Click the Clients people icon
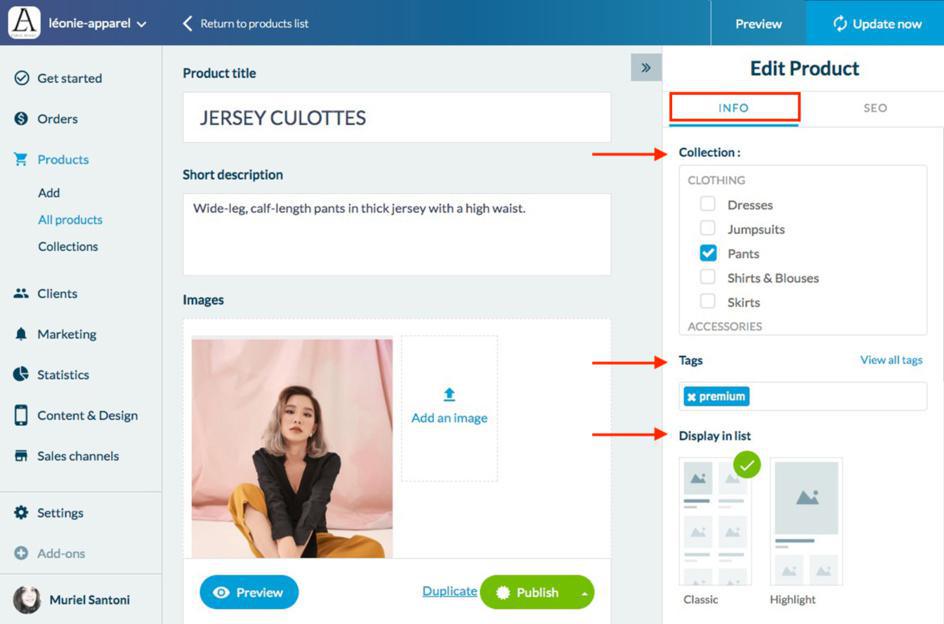The width and height of the screenshot is (944, 624). click(21, 294)
